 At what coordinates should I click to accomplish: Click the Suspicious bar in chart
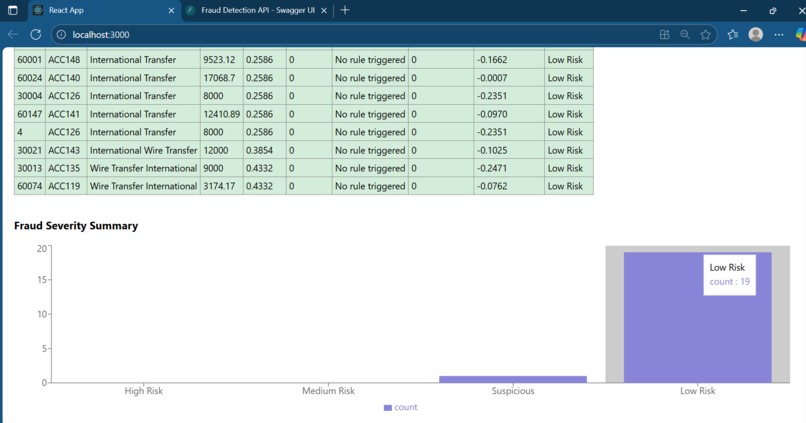(513, 379)
